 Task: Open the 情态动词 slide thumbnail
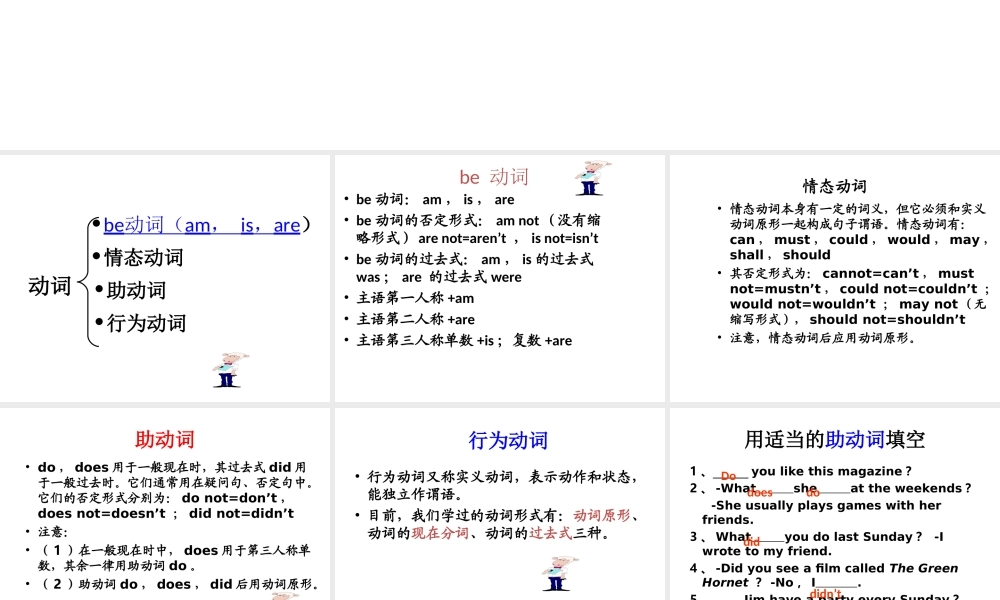coord(834,278)
